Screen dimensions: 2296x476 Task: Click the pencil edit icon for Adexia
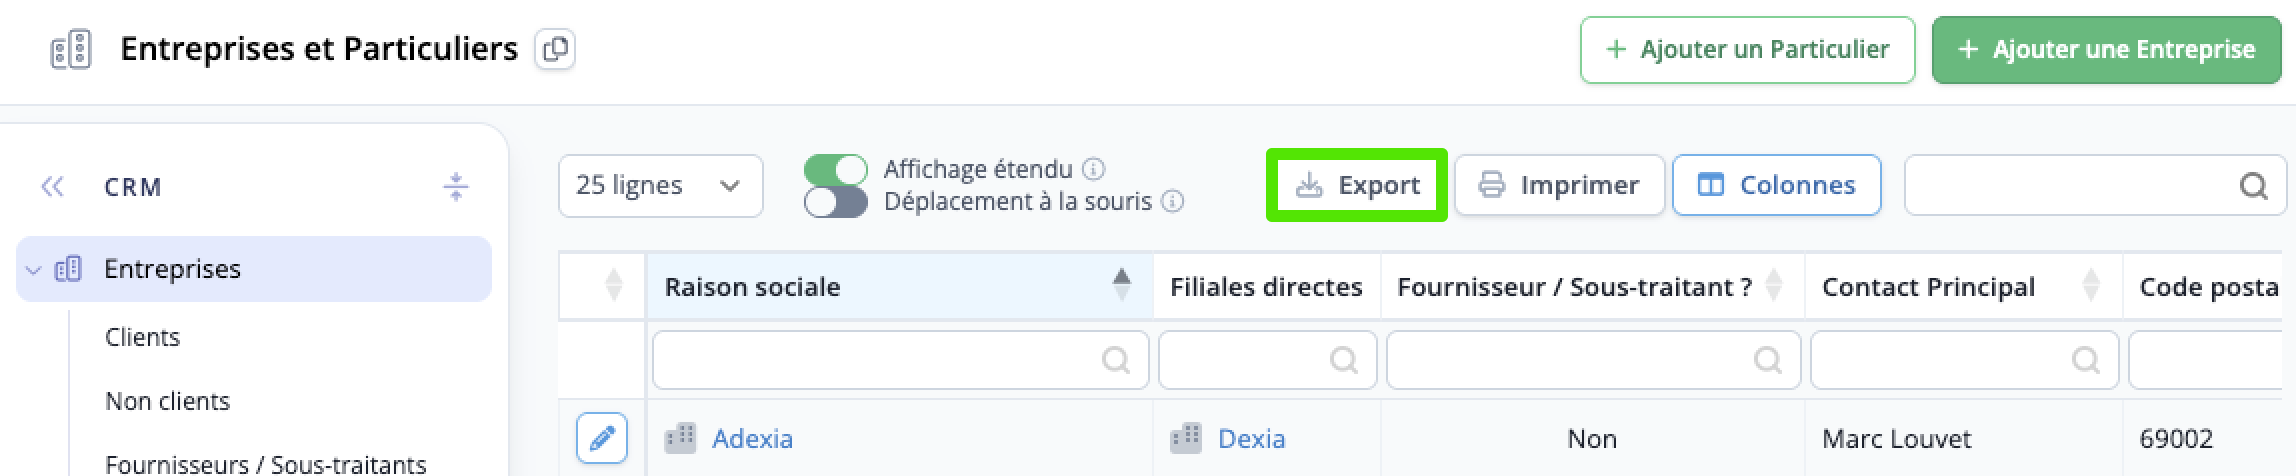point(602,438)
